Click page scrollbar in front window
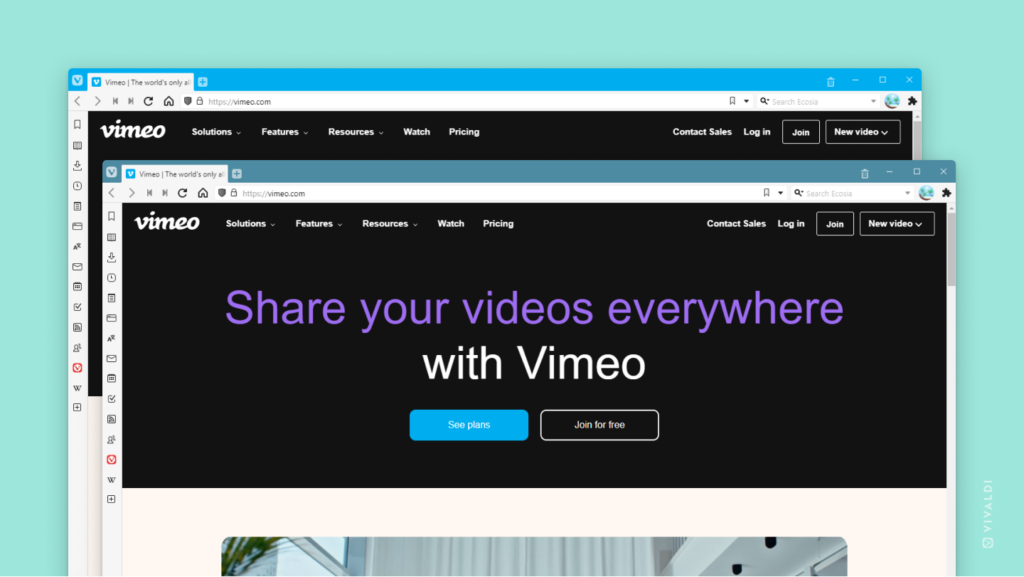Screen dimensions: 1024x577 [951, 248]
